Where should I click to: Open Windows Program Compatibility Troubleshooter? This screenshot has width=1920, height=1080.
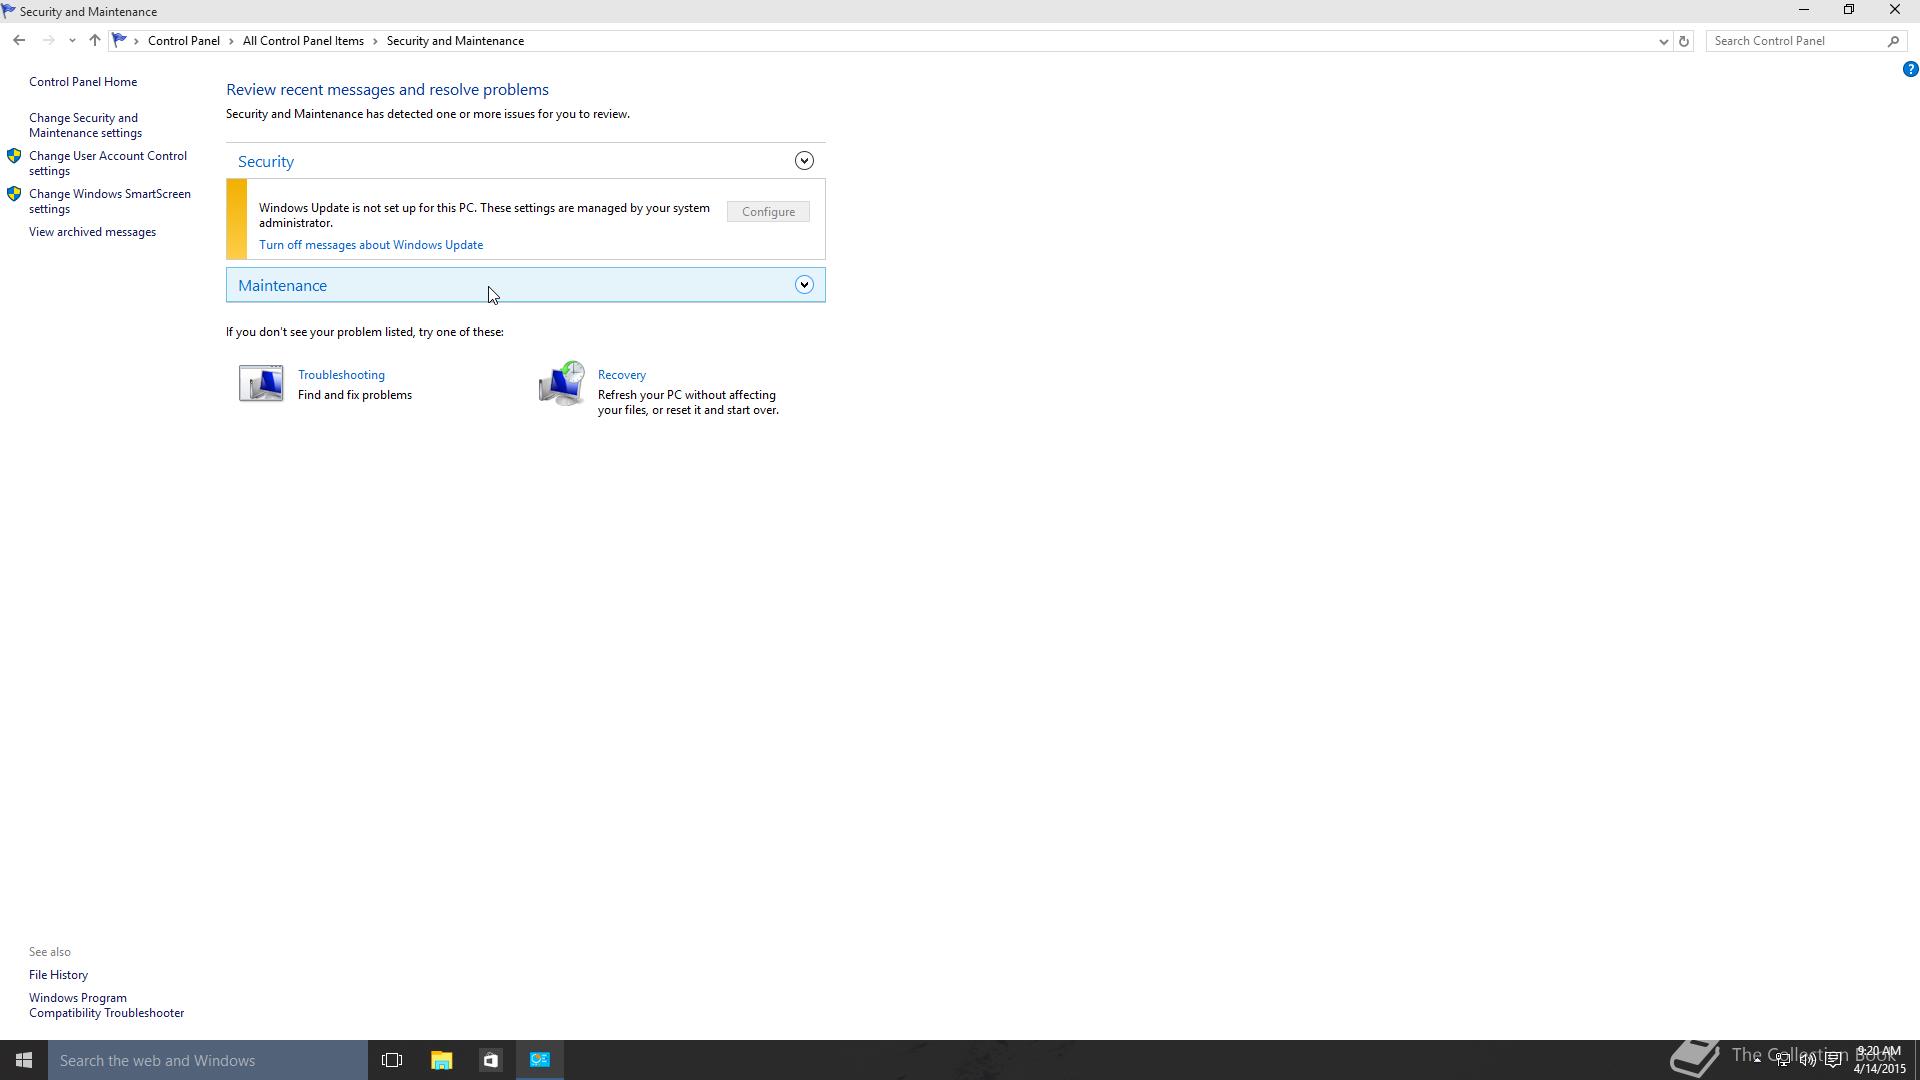tap(106, 1005)
